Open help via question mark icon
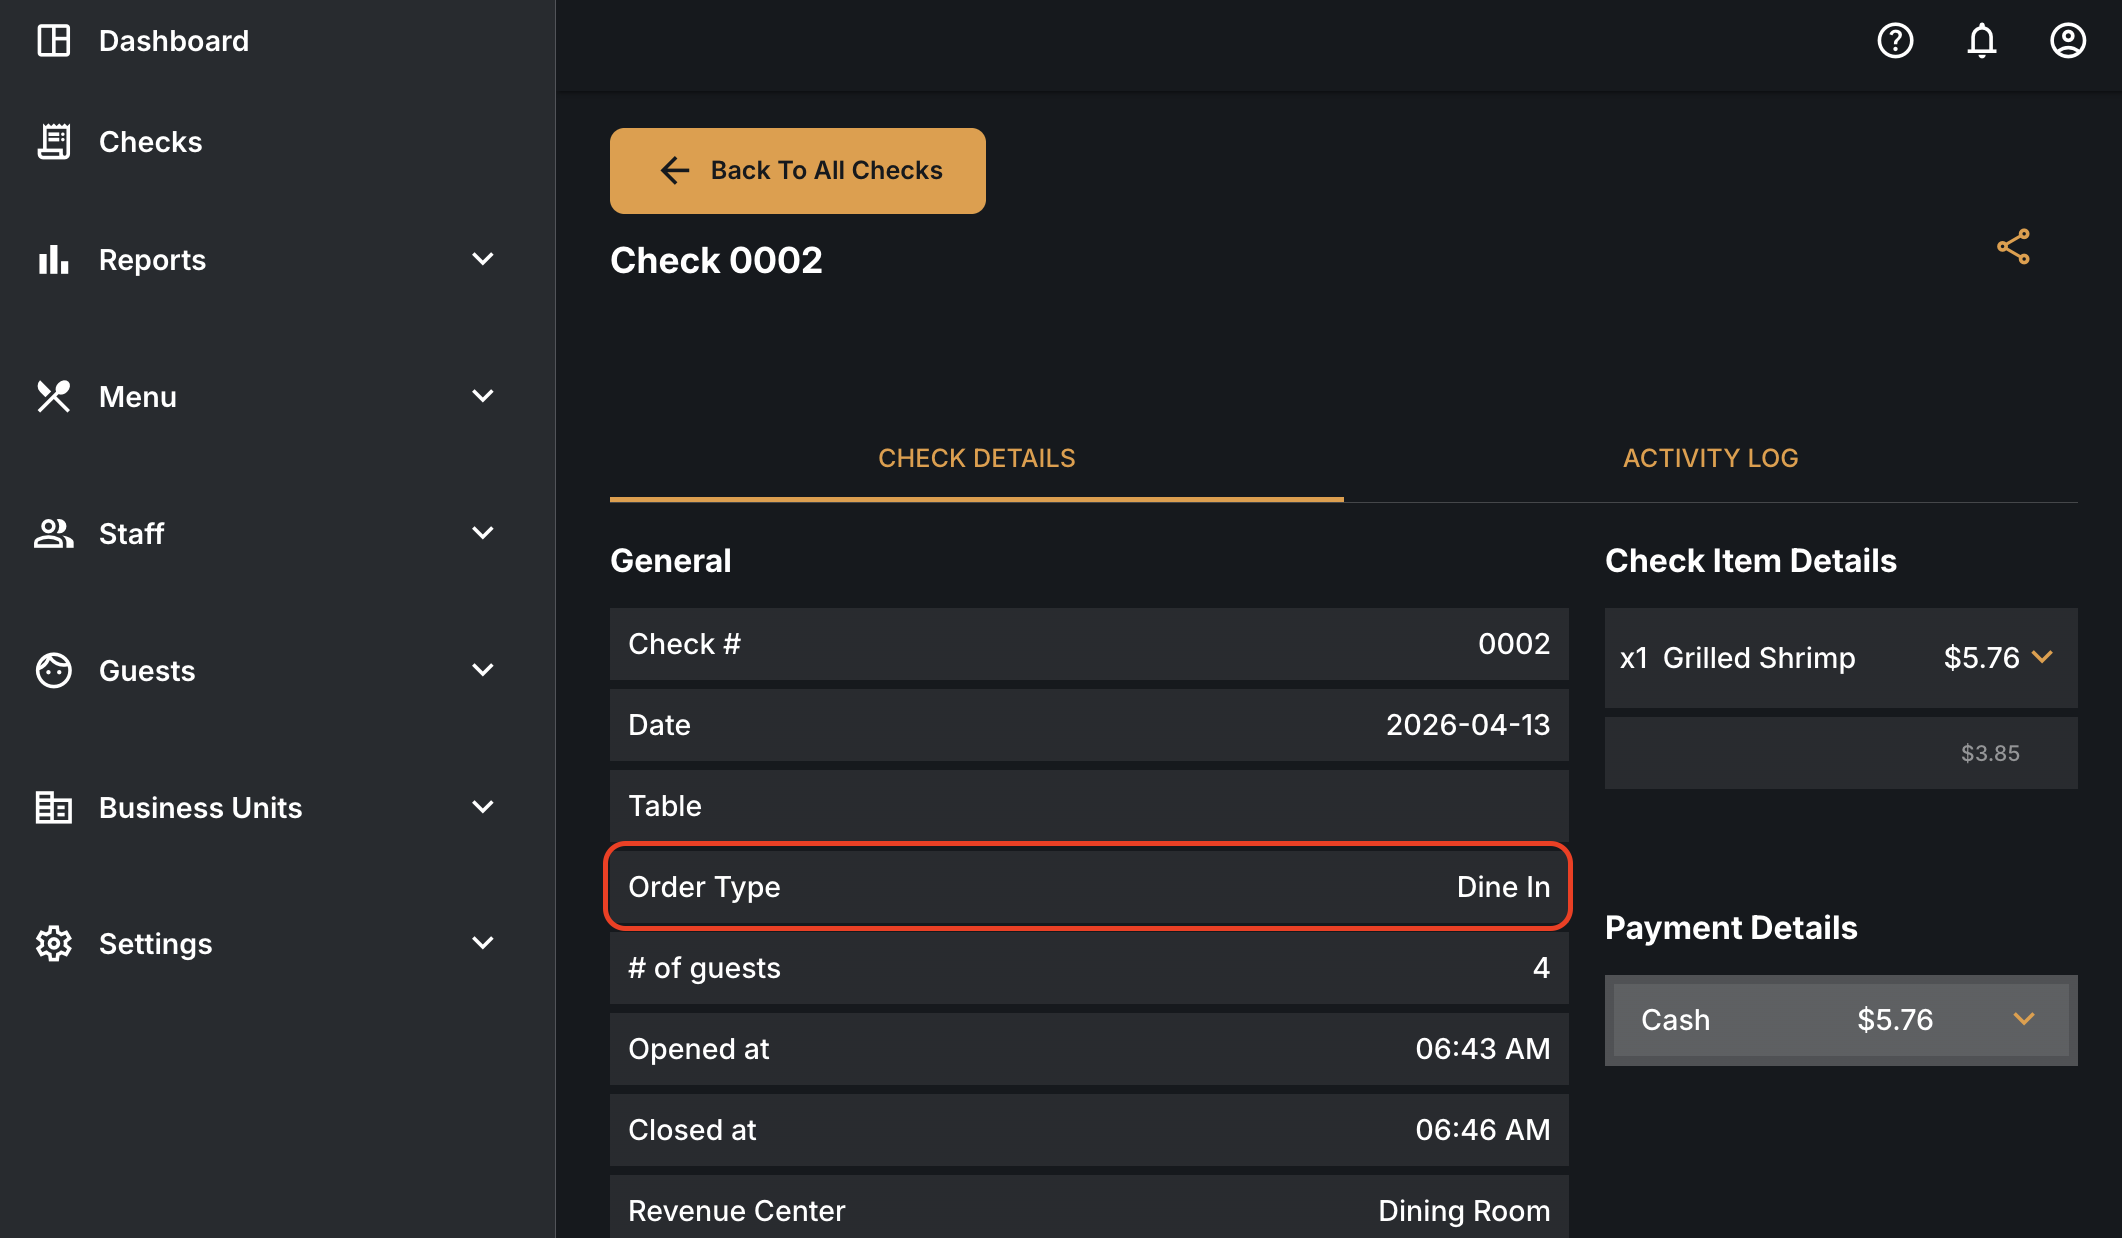 click(1895, 41)
